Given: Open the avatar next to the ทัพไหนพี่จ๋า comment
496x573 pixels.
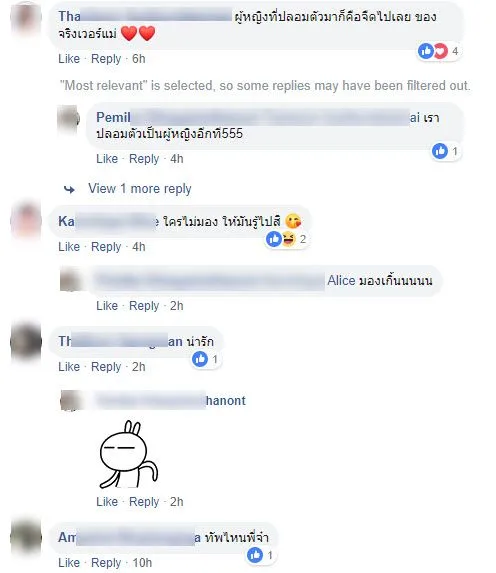Looking at the screenshot, I should coord(26,538).
